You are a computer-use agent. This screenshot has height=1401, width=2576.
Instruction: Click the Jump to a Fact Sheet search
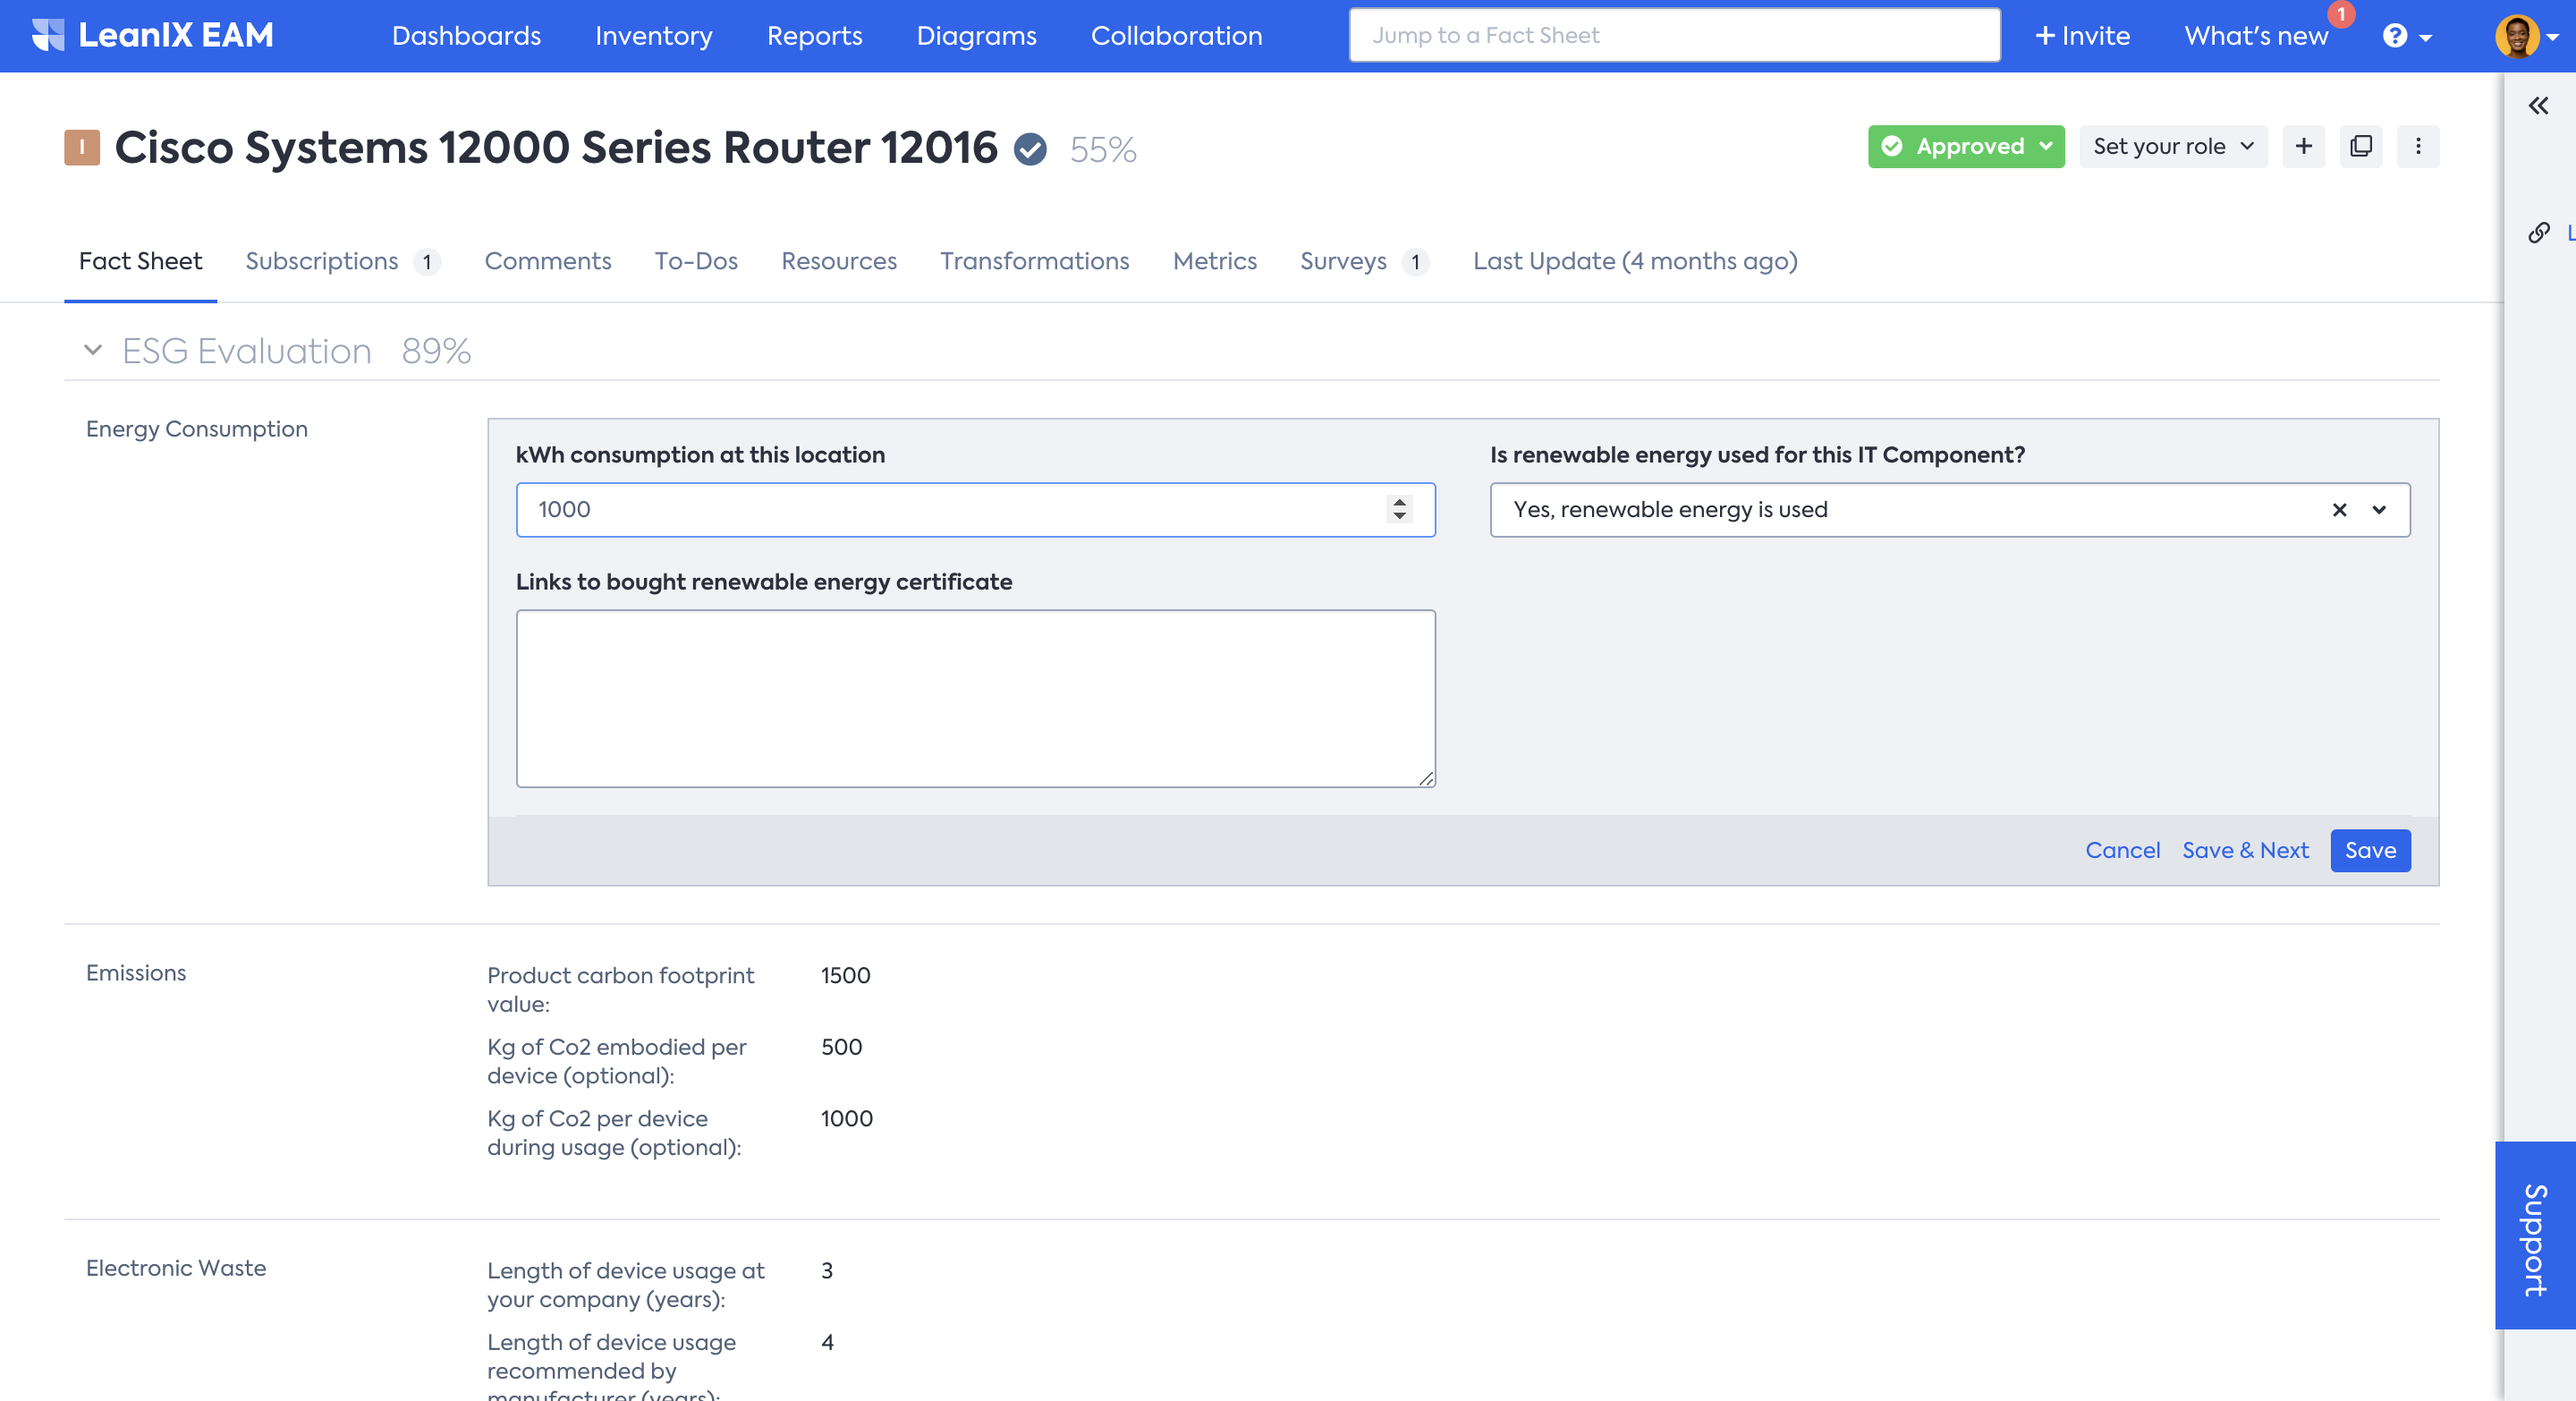click(1674, 36)
